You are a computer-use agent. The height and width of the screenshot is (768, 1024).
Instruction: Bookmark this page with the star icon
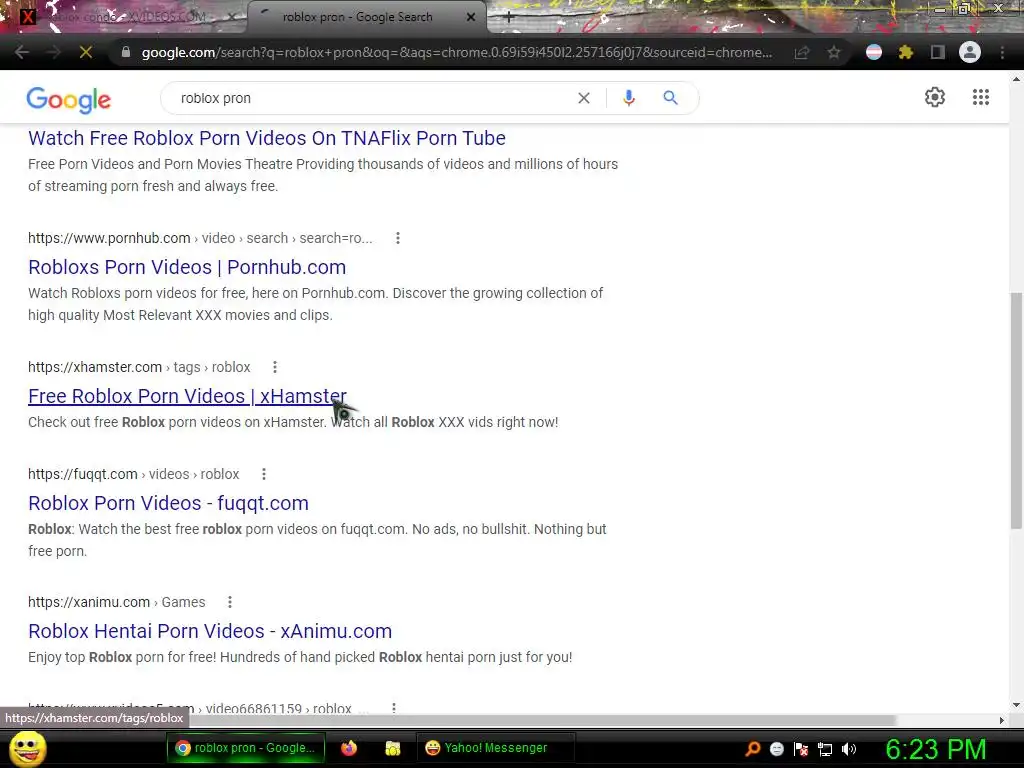pos(834,52)
